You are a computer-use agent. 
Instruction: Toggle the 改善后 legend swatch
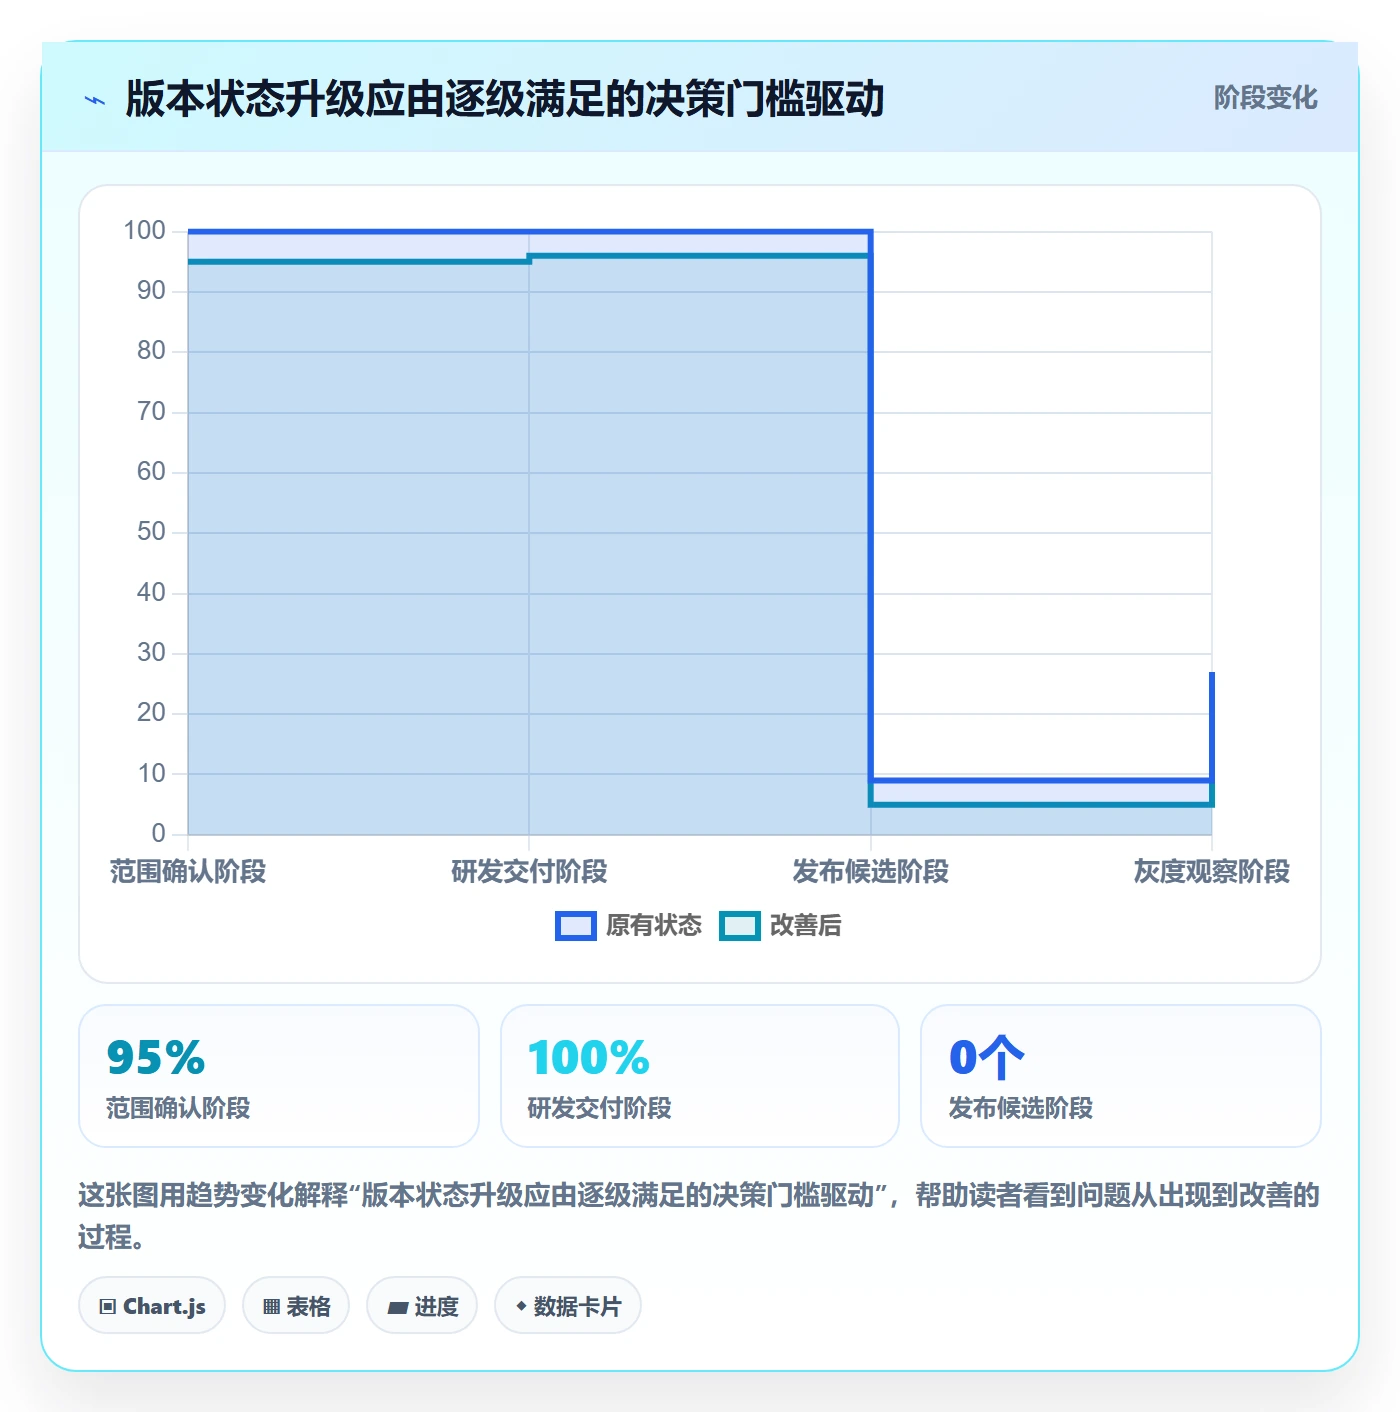(740, 926)
